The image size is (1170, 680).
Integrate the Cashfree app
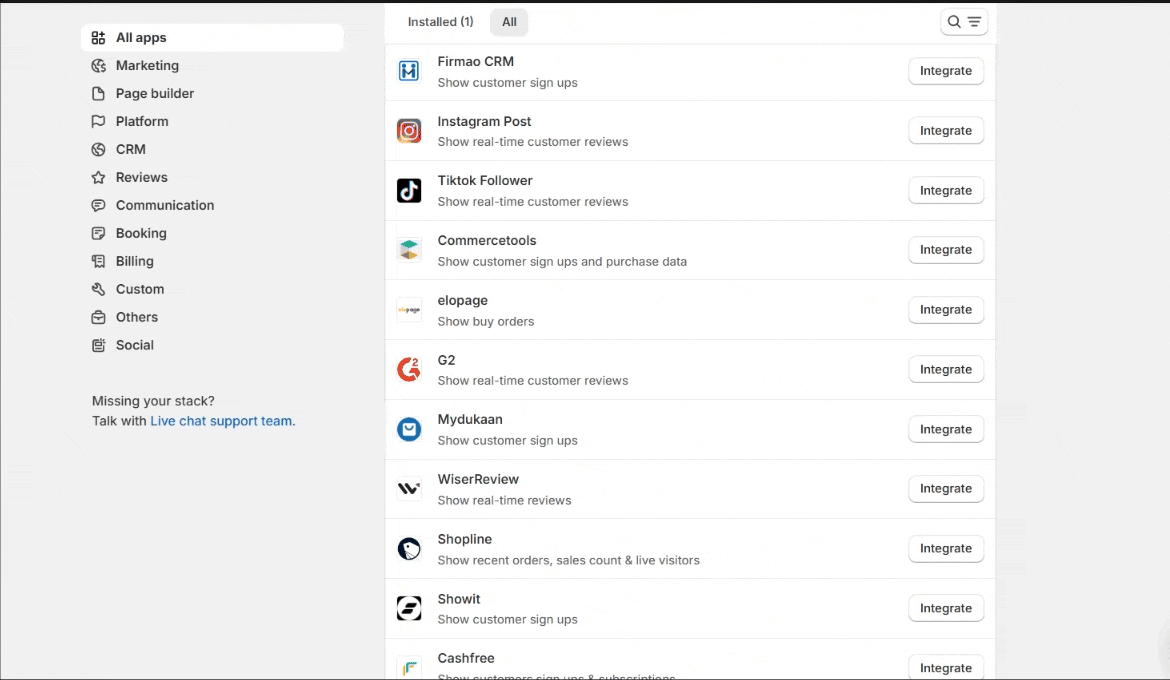(x=945, y=667)
